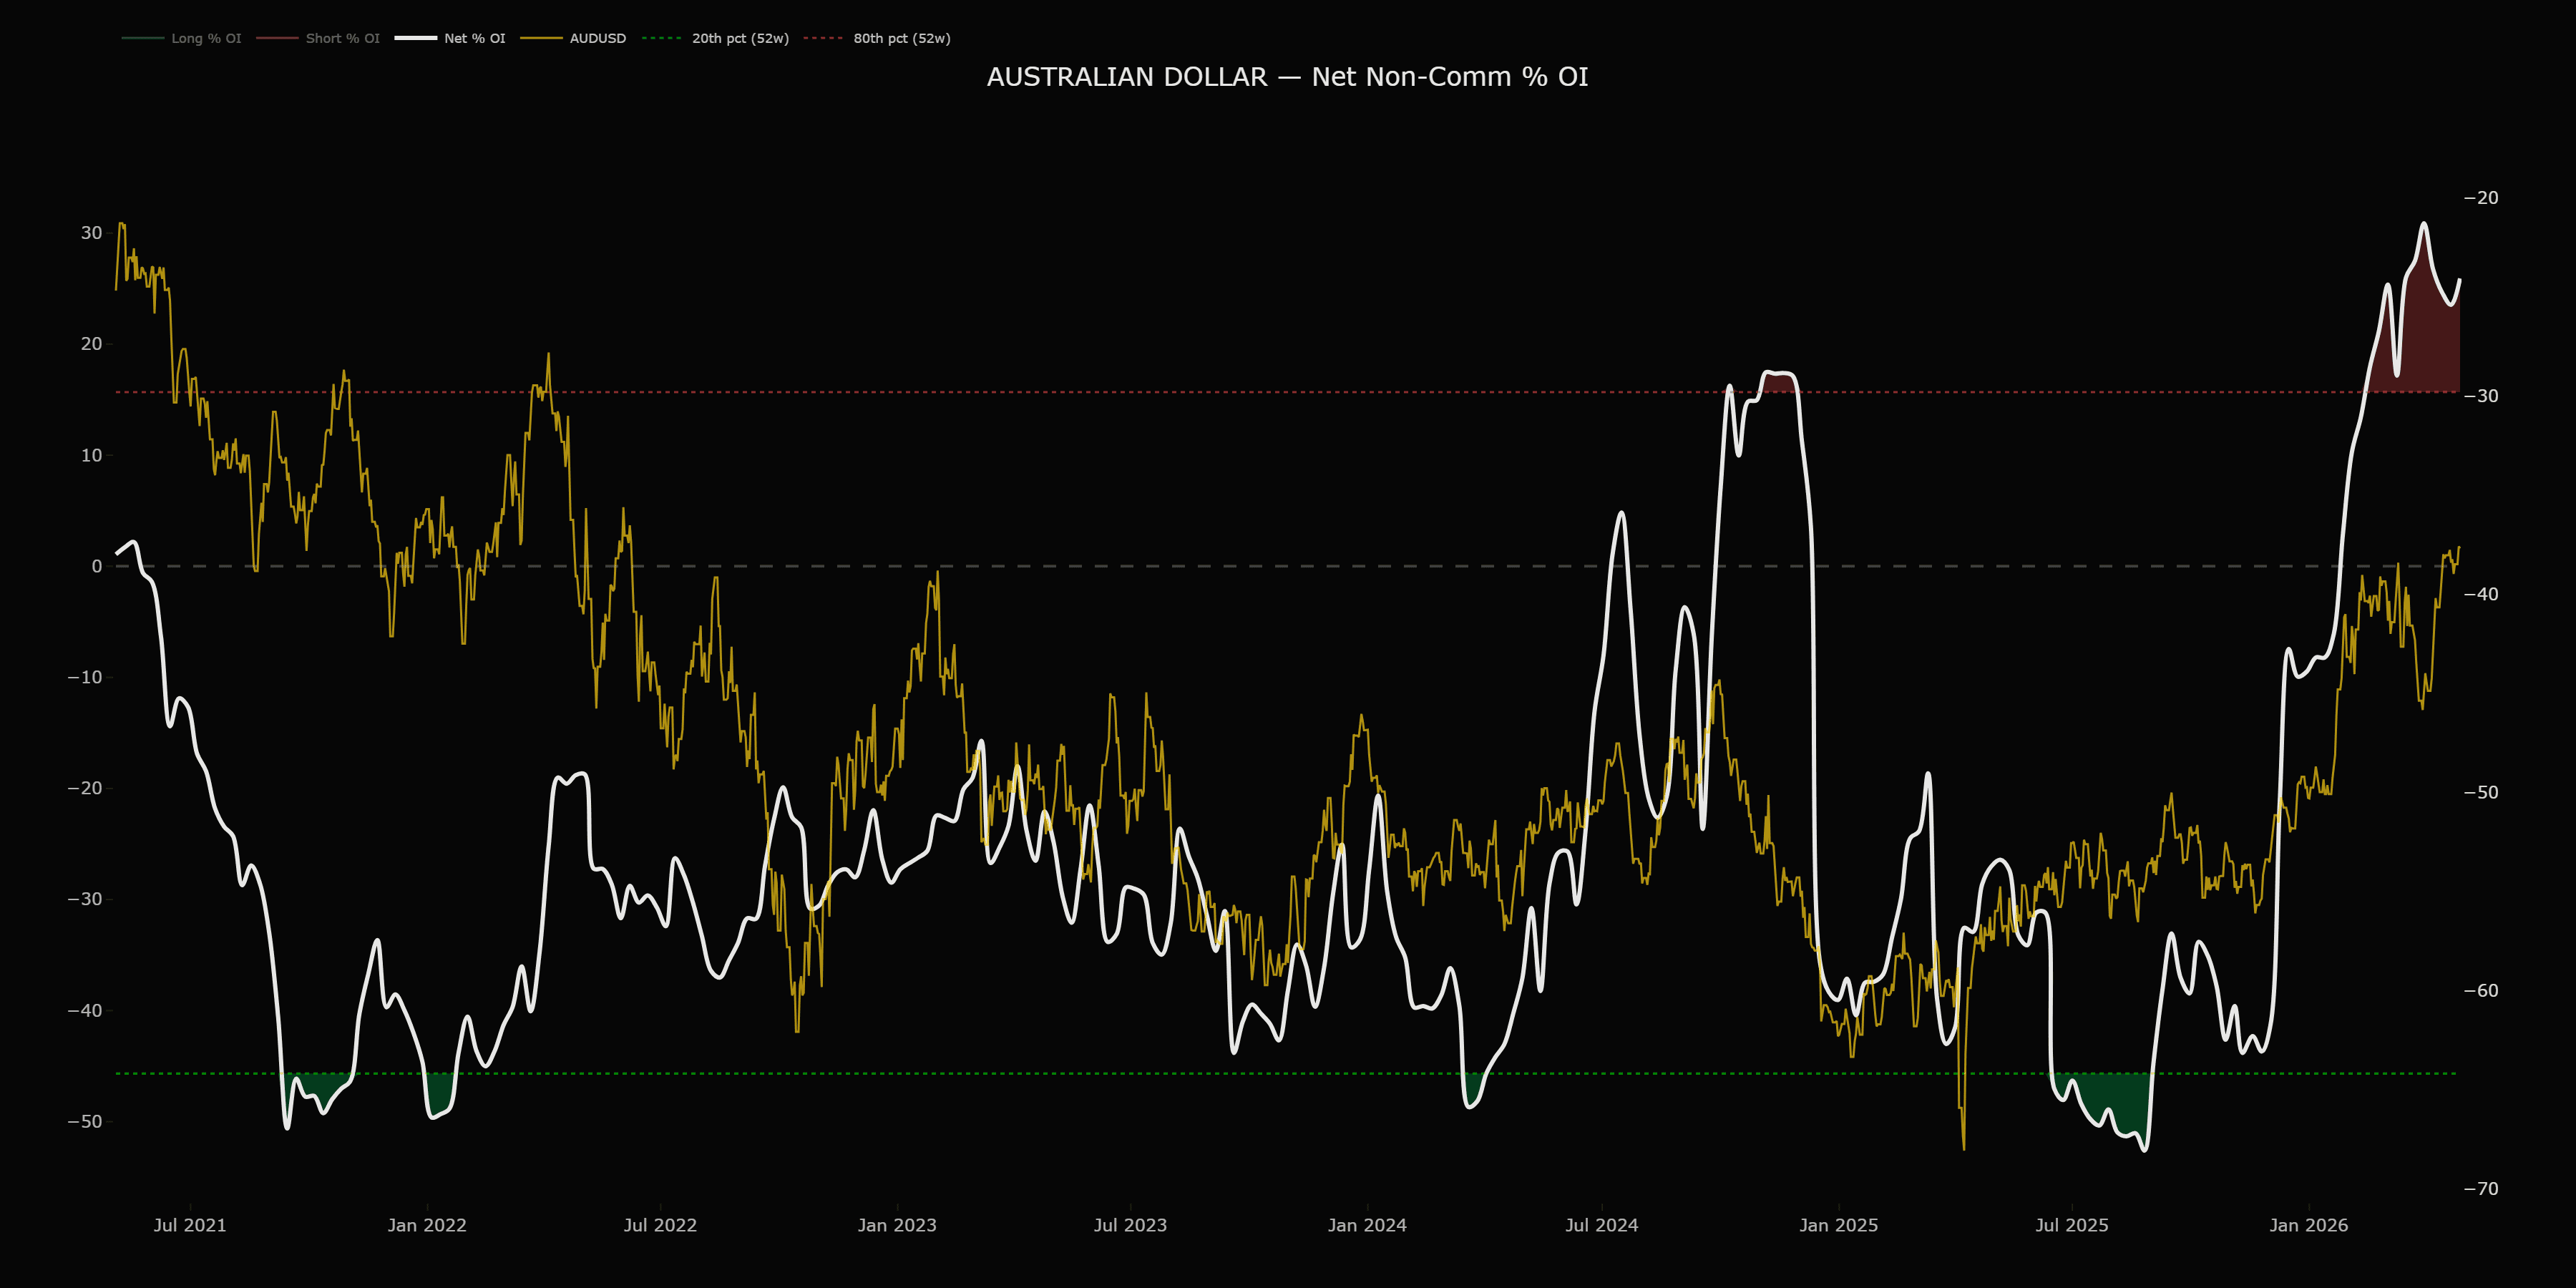Click the Jan 2023 x-axis label
This screenshot has width=2576, height=1288.
[x=897, y=1225]
